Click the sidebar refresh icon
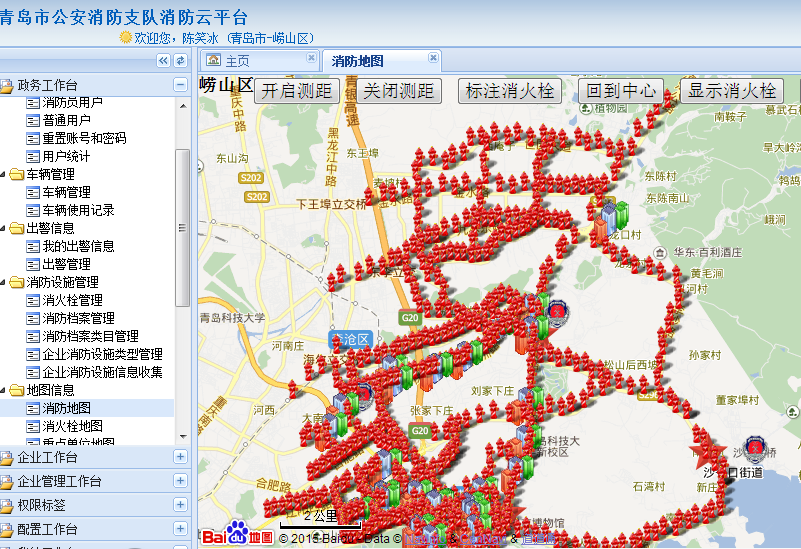Screen dimensions: 801x549 (181, 61)
